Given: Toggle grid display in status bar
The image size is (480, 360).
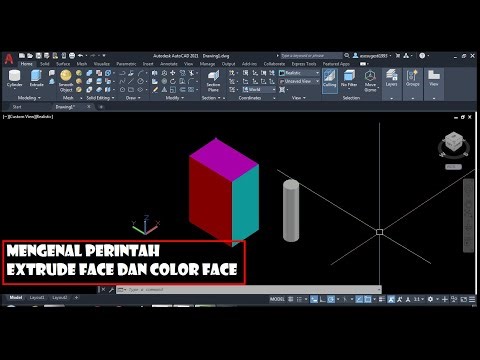Looking at the screenshot, I should click(291, 299).
